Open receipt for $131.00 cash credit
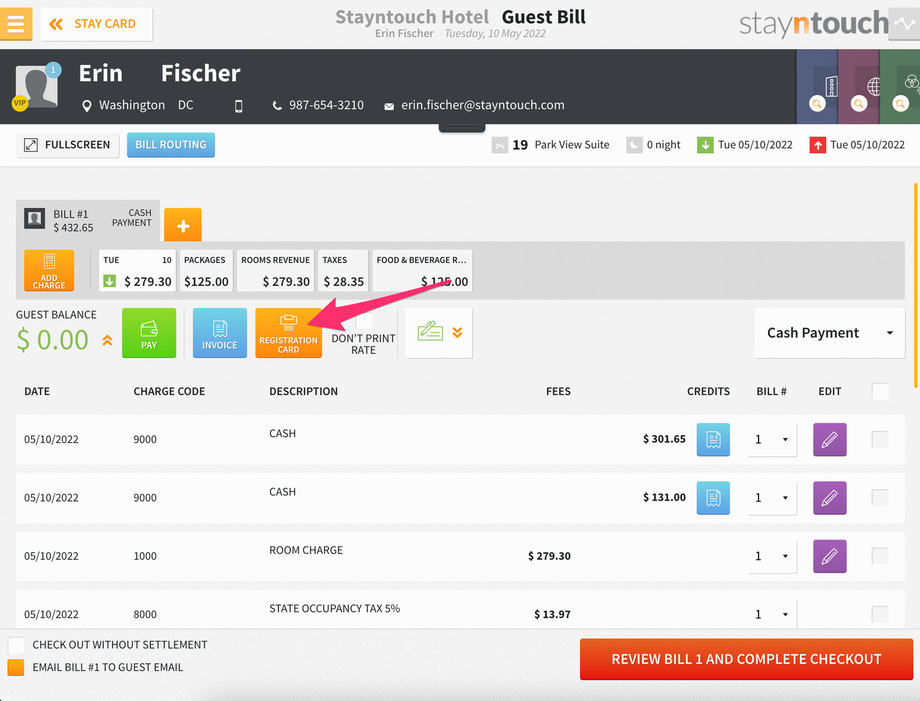Viewport: 920px width, 701px height. click(713, 498)
